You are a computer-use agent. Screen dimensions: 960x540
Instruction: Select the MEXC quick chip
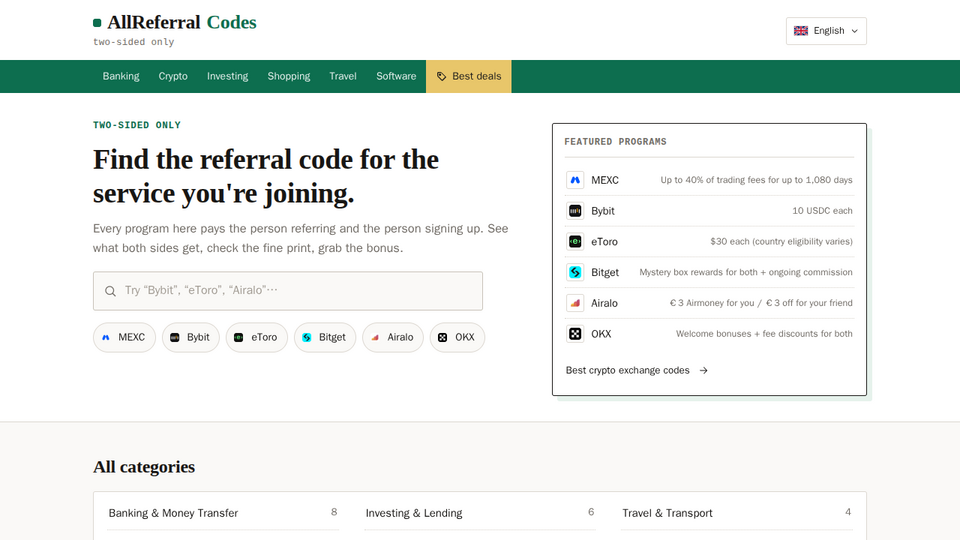124,337
